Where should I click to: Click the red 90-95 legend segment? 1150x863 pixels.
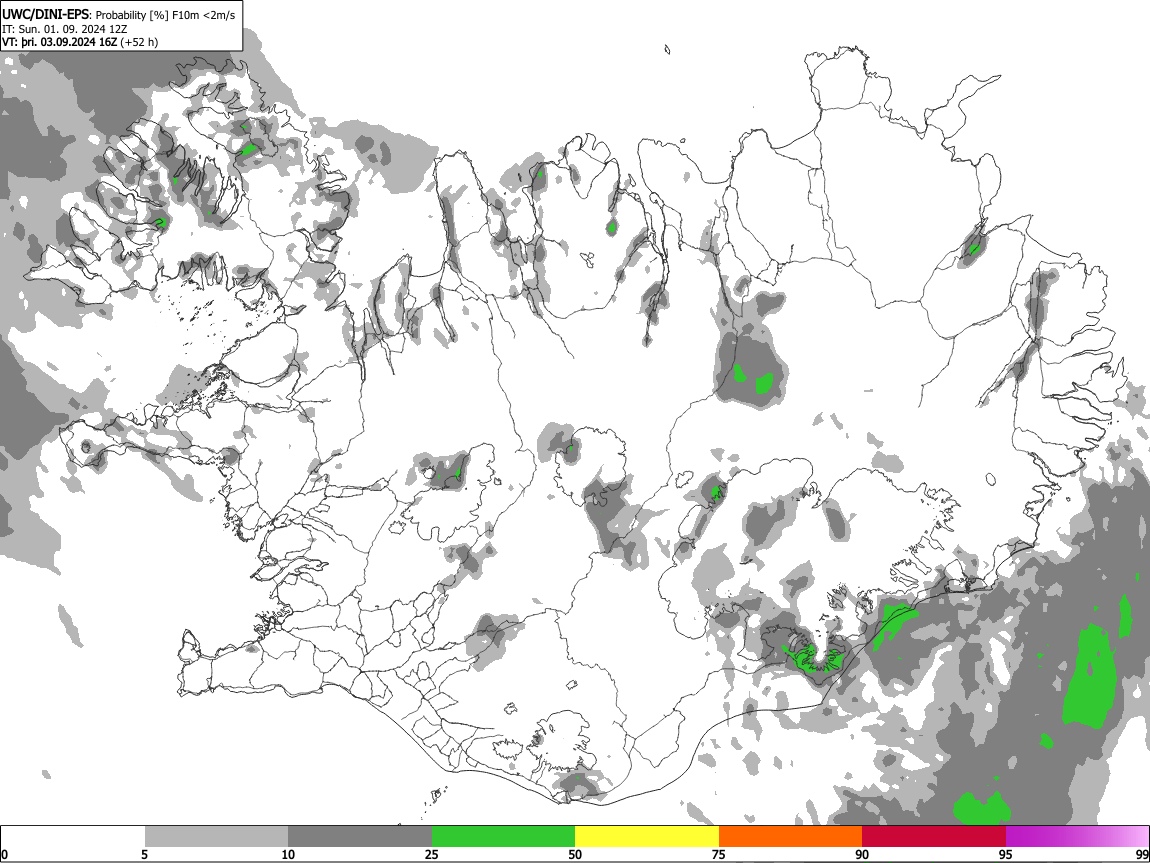click(x=934, y=837)
